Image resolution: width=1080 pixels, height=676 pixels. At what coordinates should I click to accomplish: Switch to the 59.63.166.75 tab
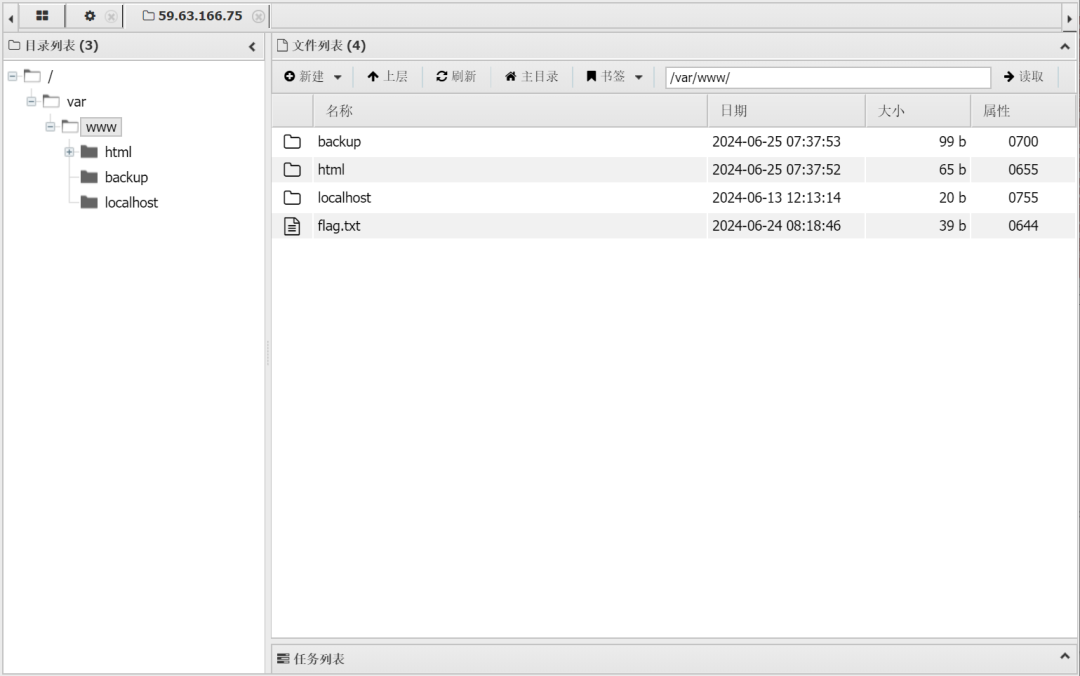click(x=193, y=16)
